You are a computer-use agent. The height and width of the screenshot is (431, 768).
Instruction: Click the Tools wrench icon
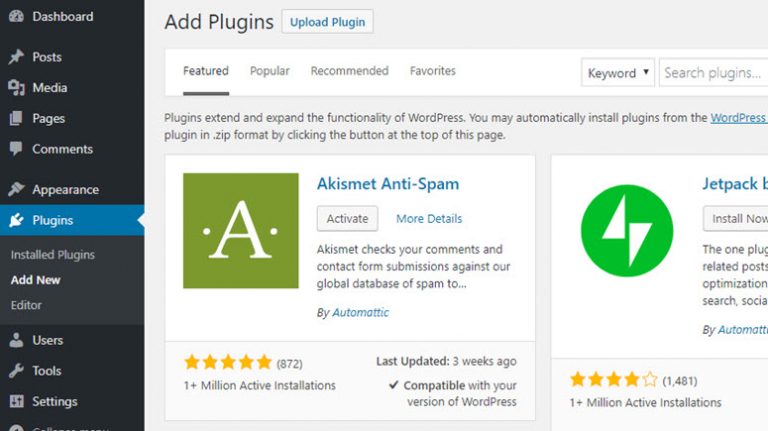[16, 371]
